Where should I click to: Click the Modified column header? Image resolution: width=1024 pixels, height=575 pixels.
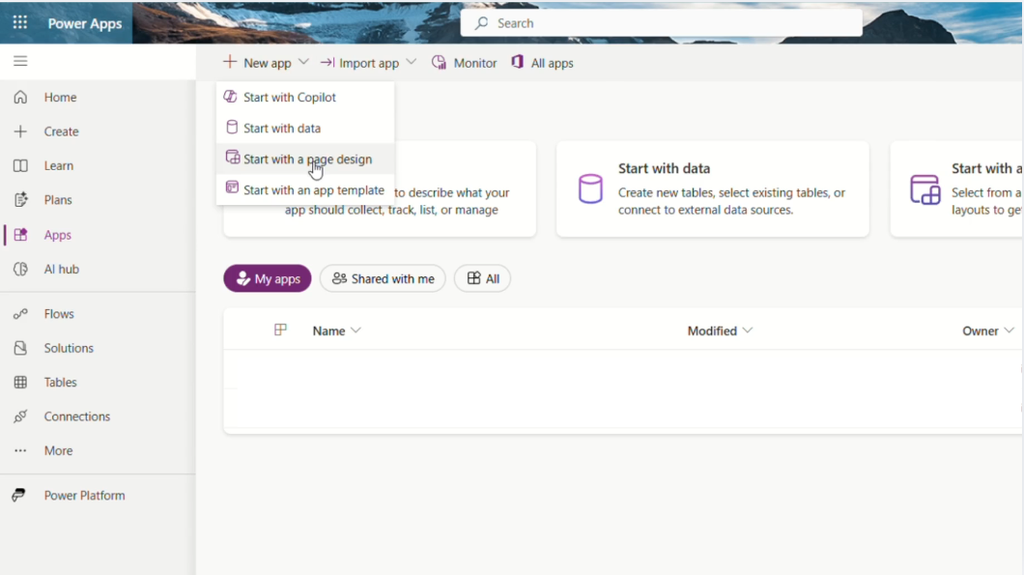point(712,331)
